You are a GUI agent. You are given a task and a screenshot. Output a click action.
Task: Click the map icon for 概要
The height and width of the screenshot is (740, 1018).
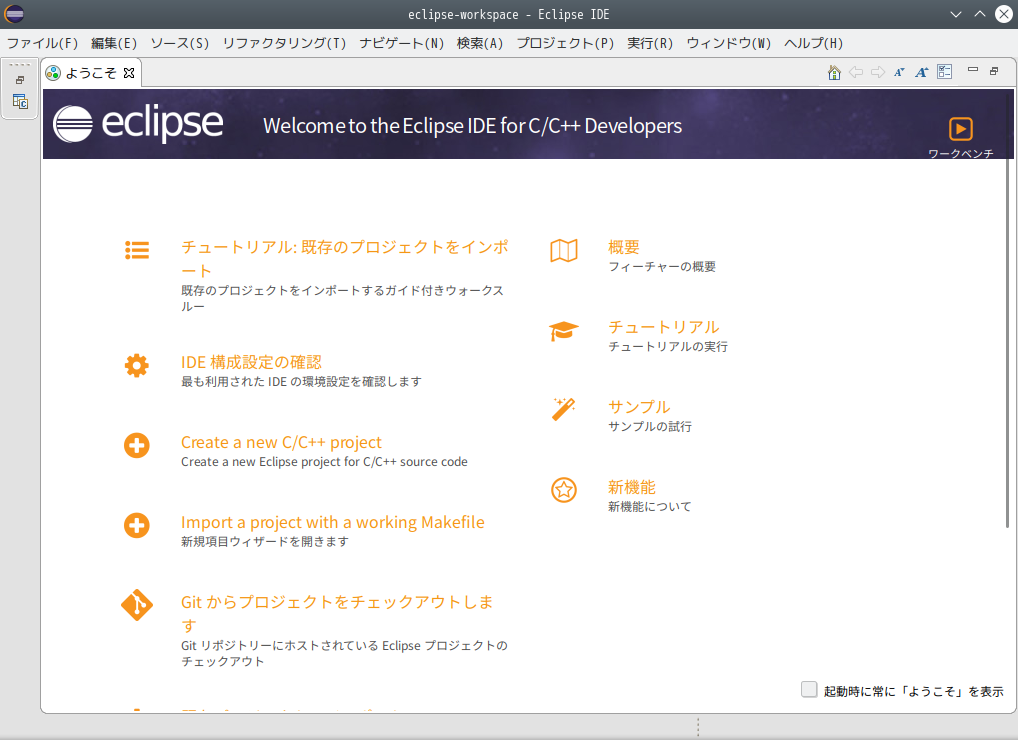coord(564,251)
